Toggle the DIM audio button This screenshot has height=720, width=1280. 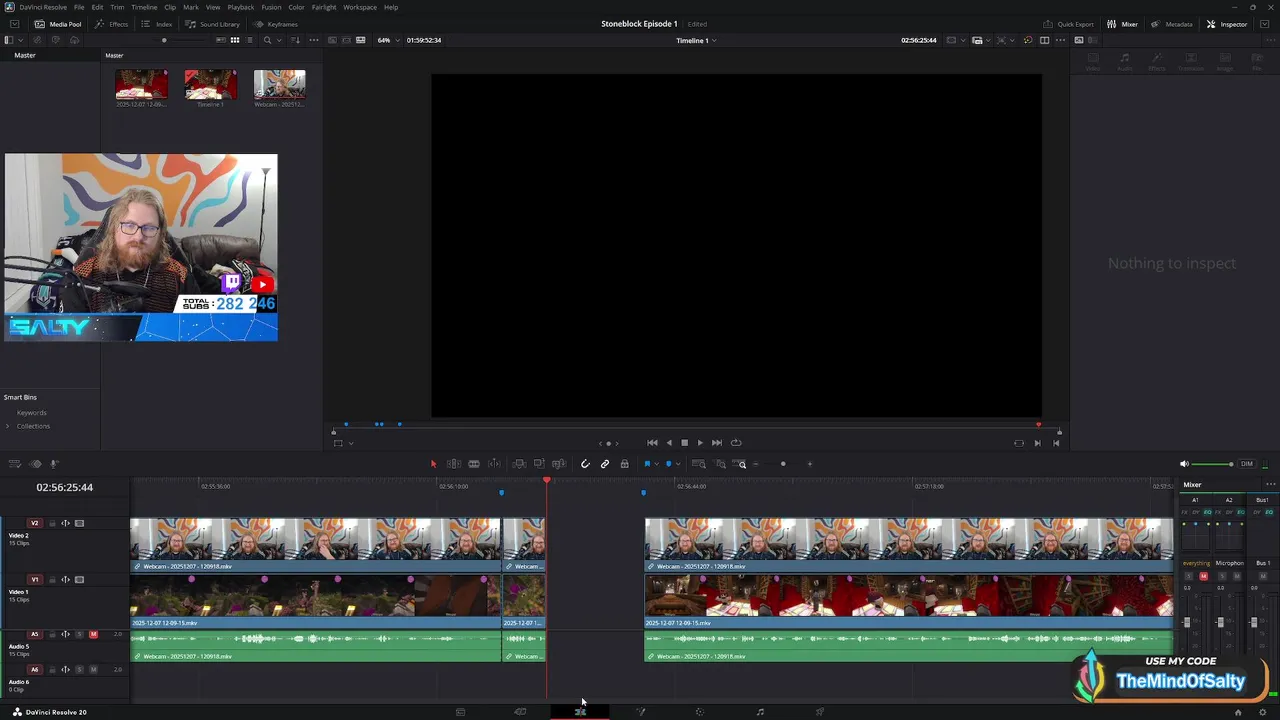(x=1247, y=464)
